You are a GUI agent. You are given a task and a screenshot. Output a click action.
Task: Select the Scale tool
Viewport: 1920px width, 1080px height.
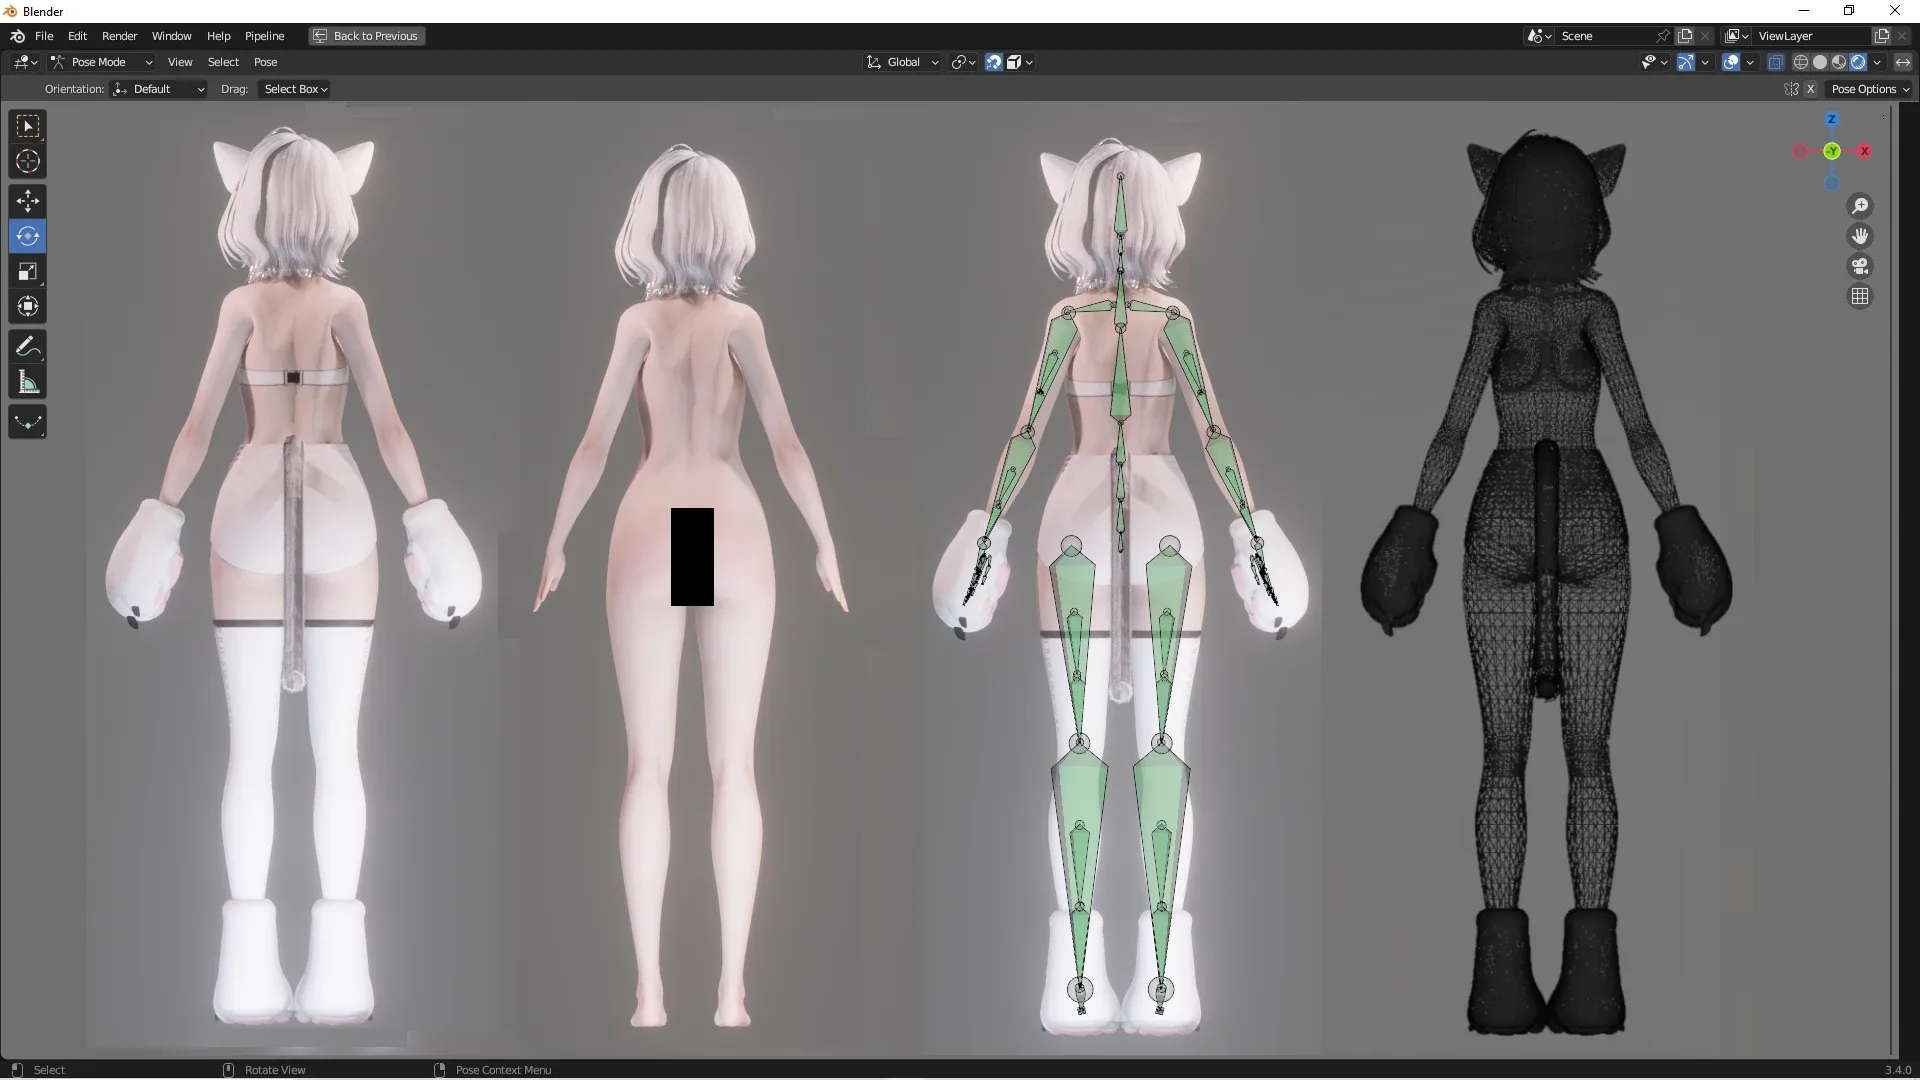tap(27, 271)
